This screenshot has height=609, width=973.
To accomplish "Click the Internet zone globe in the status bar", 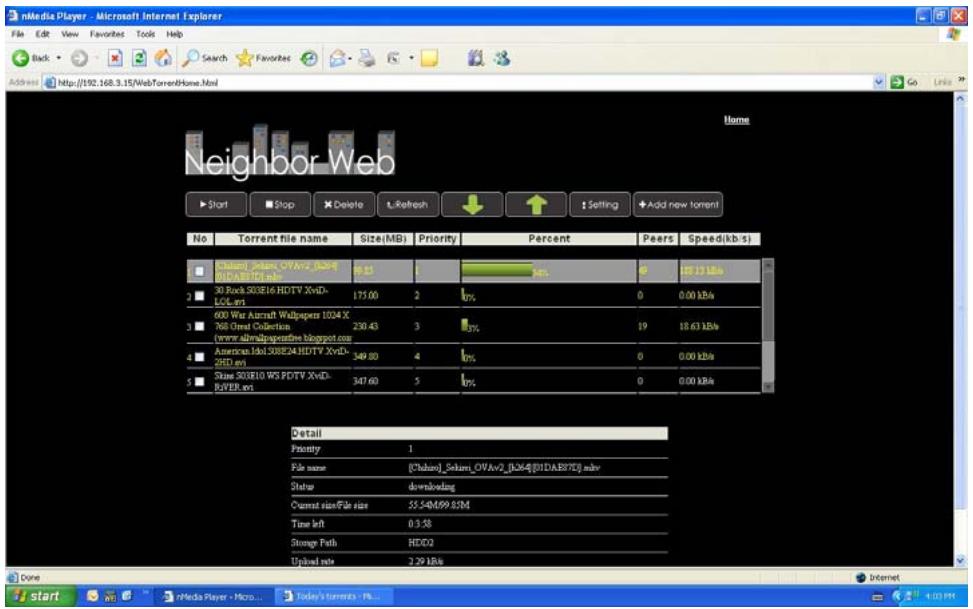I will (860, 577).
